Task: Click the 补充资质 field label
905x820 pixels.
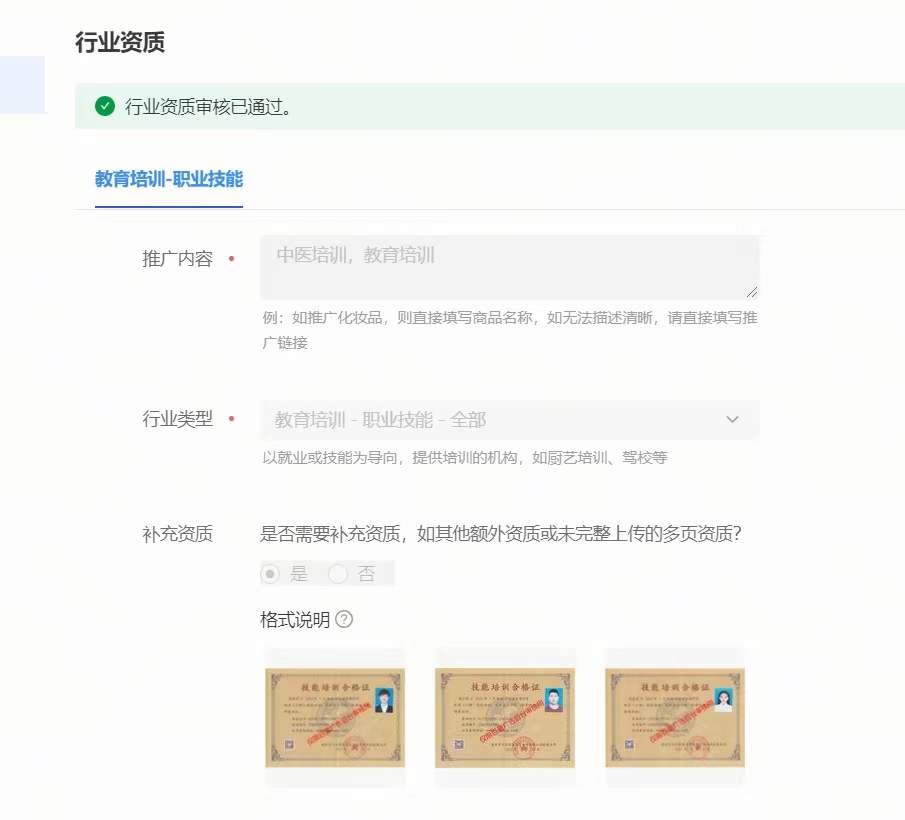Action: (x=177, y=534)
